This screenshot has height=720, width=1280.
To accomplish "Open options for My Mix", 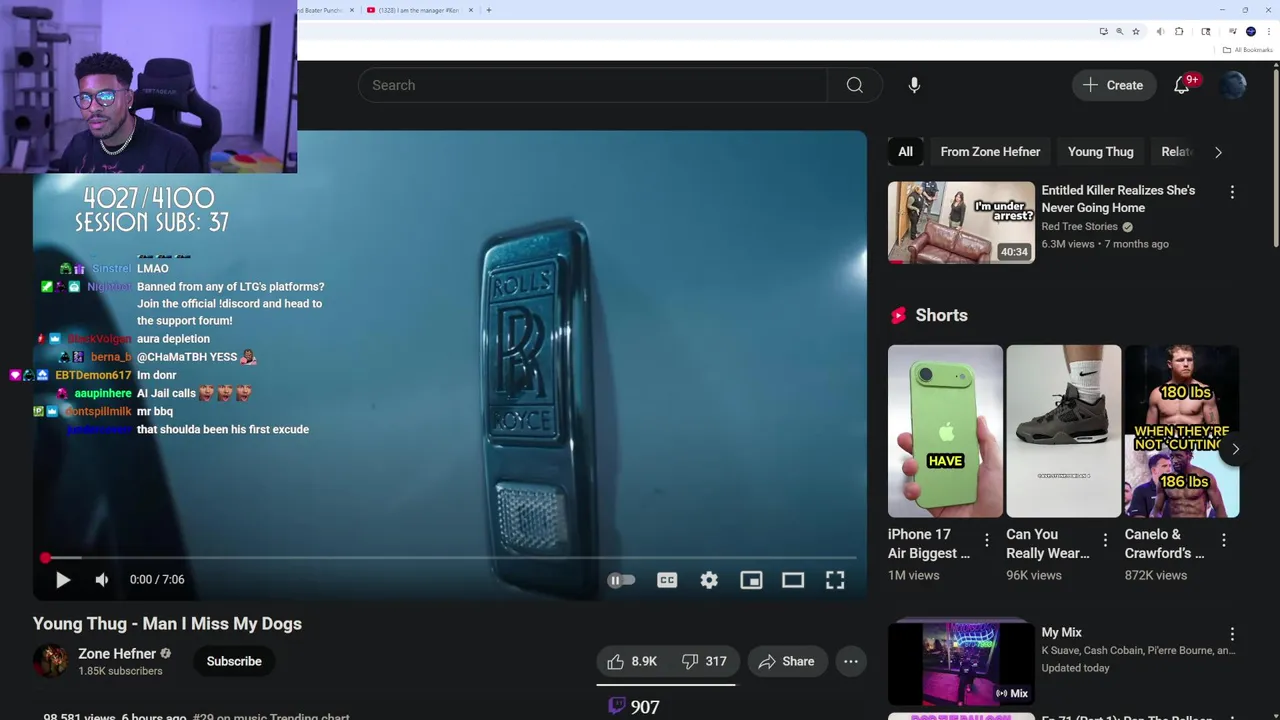I will 1232,634.
